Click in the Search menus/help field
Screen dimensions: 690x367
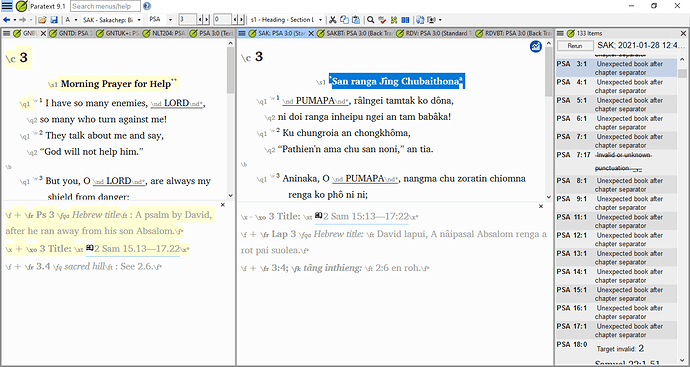click(105, 6)
